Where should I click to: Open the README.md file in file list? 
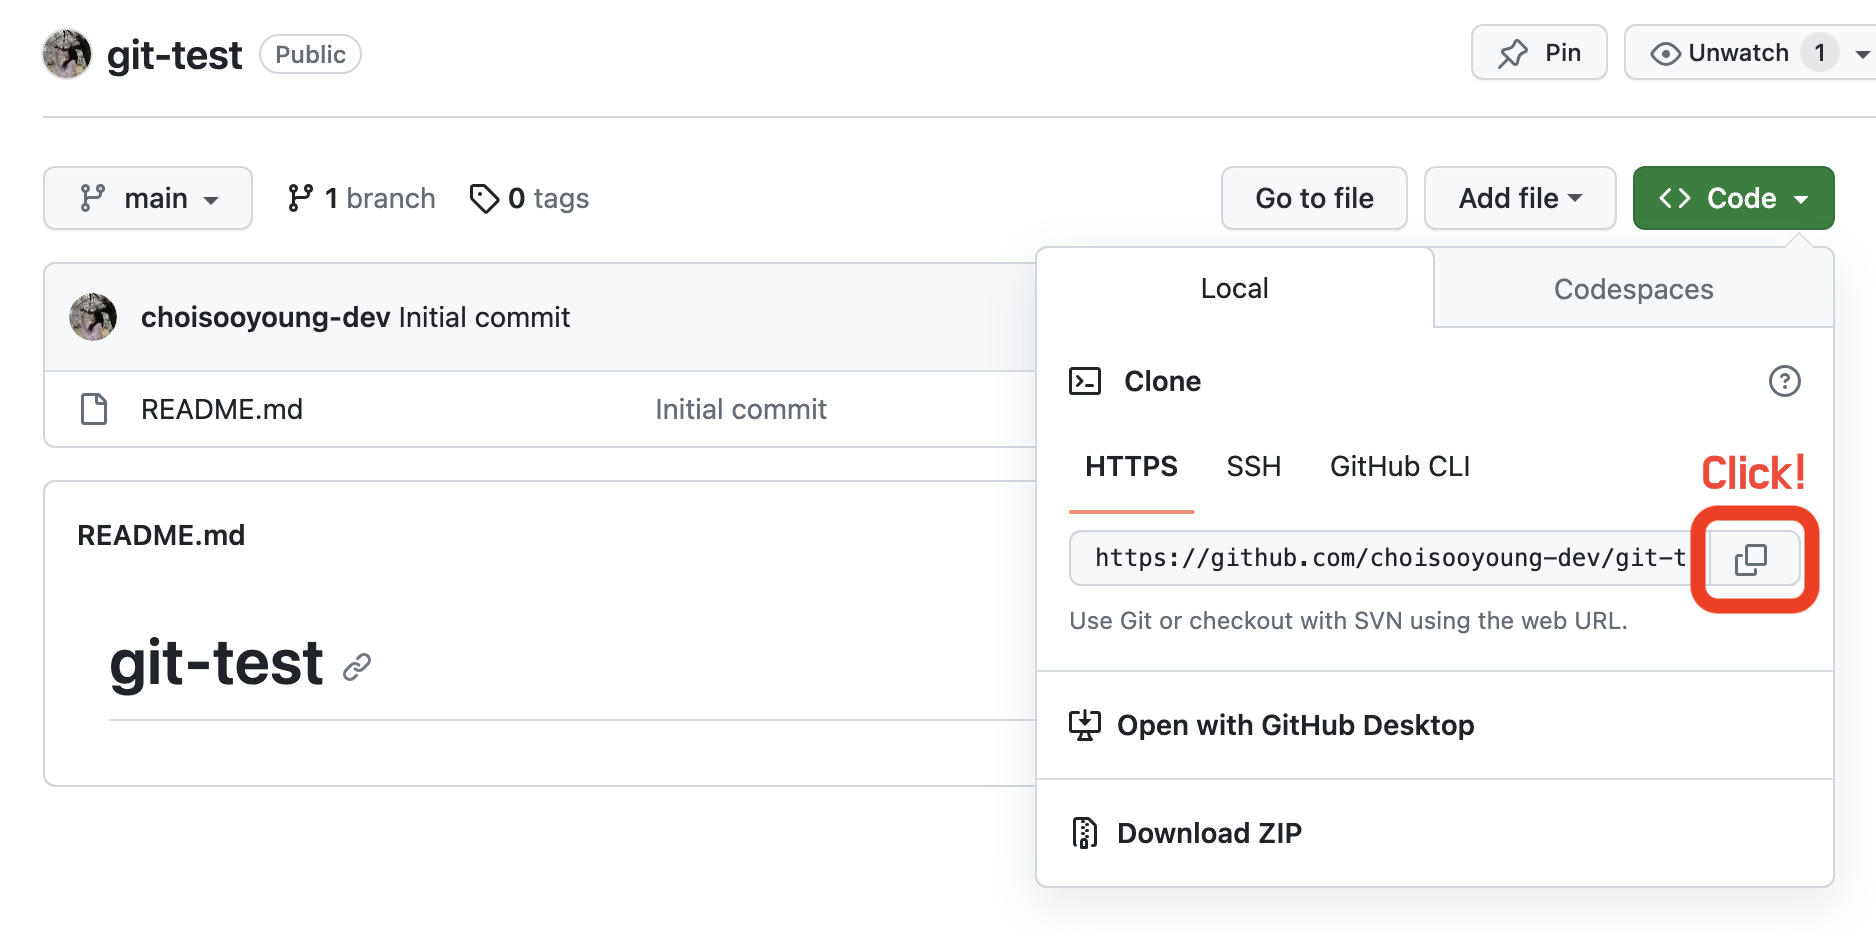coord(222,409)
